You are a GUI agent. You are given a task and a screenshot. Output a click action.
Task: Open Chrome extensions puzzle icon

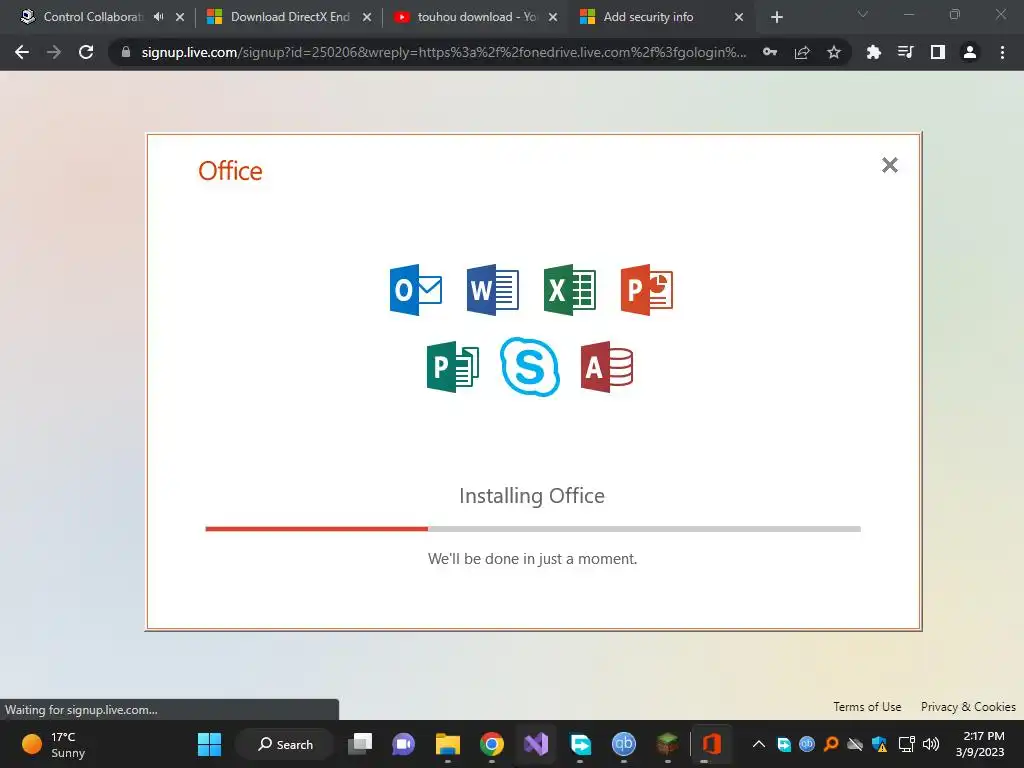pyautogui.click(x=874, y=52)
